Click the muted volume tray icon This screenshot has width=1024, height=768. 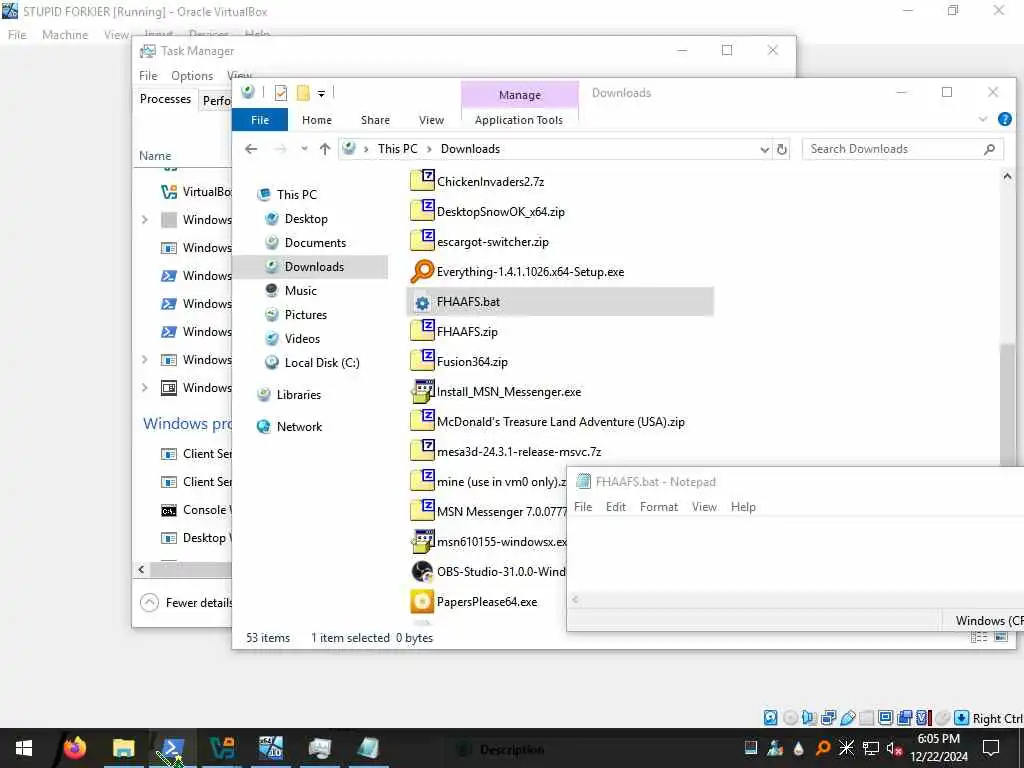pos(894,748)
